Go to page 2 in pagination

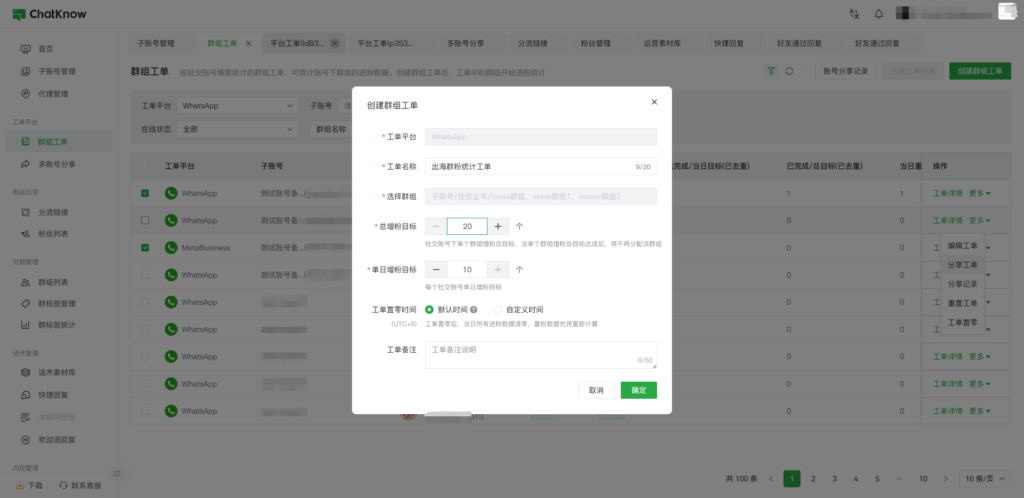813,478
